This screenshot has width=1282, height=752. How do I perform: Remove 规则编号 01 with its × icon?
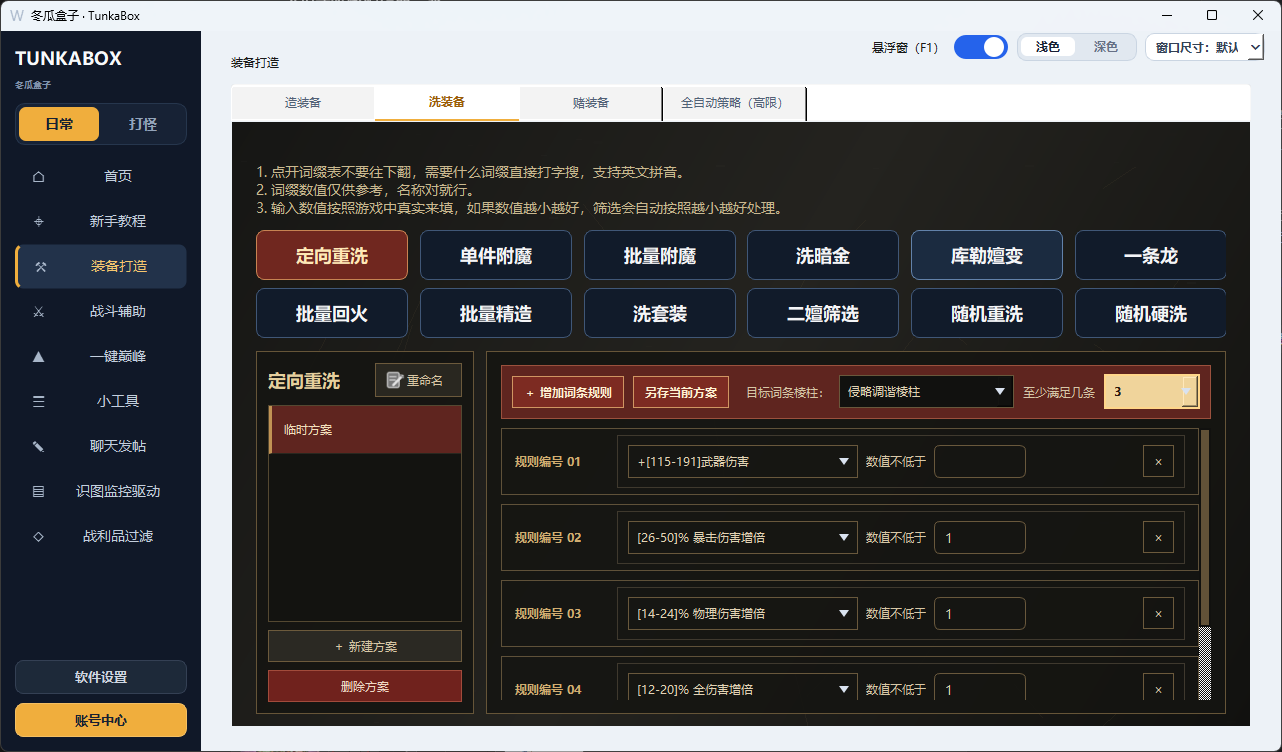tap(1158, 462)
